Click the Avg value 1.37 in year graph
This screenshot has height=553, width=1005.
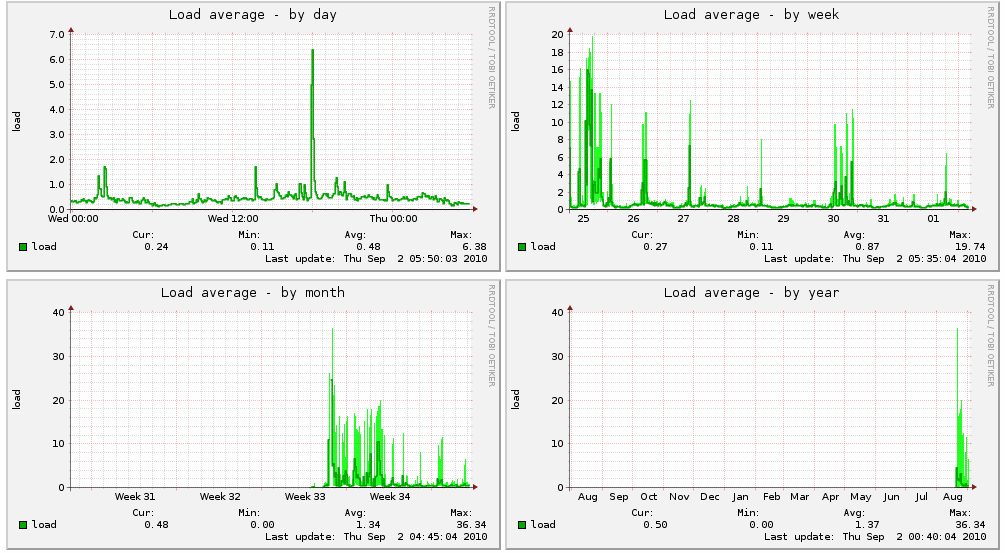[867, 525]
